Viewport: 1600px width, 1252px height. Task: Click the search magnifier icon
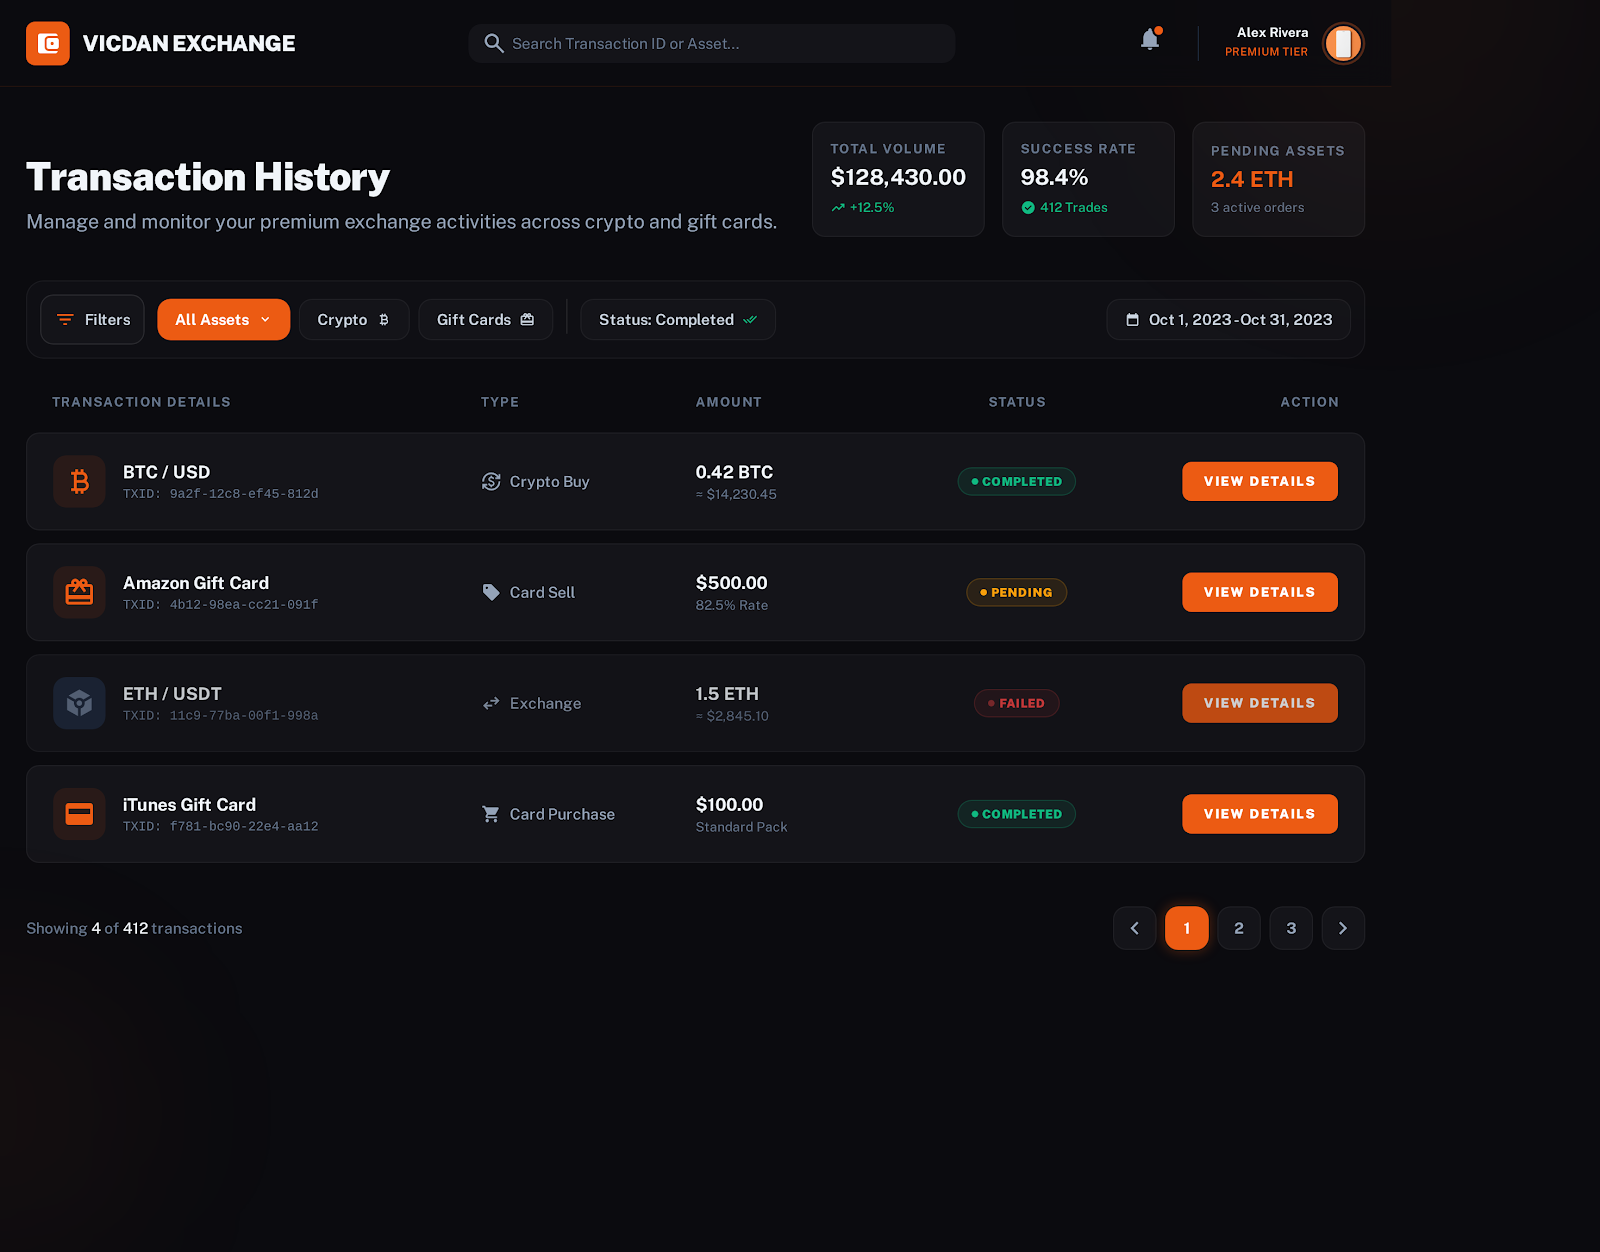(x=493, y=44)
